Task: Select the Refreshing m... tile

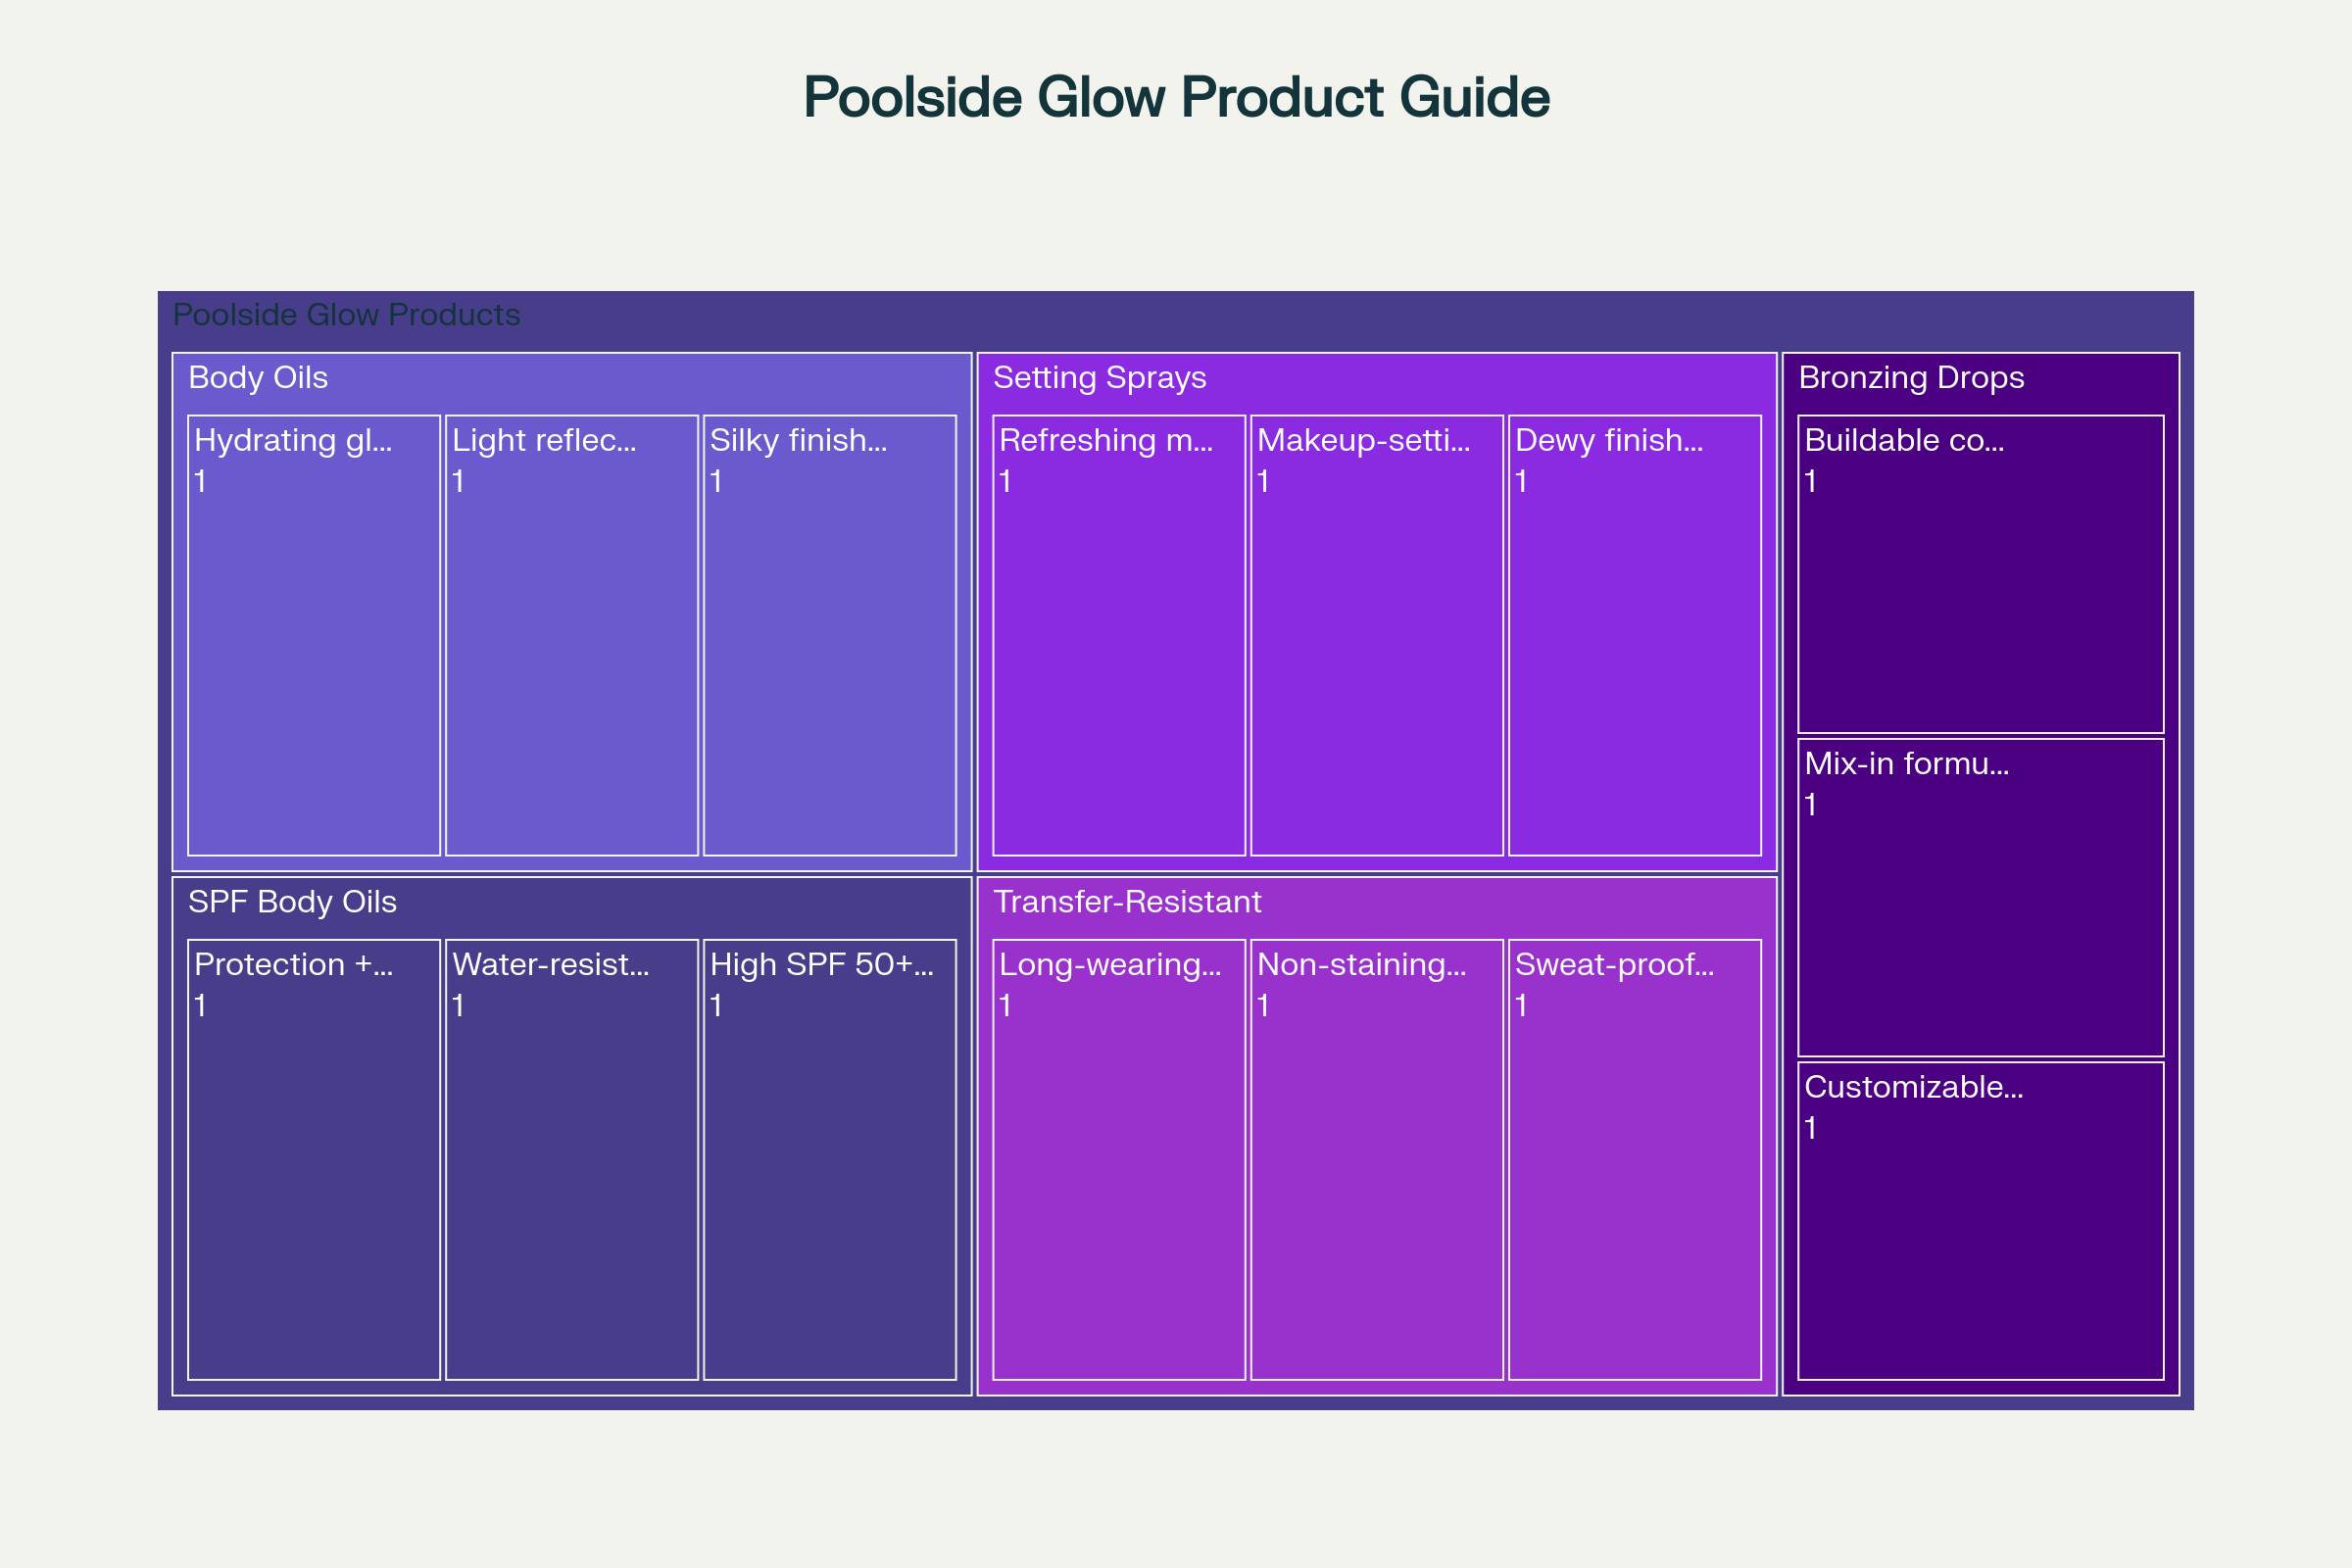Action: point(1119,635)
